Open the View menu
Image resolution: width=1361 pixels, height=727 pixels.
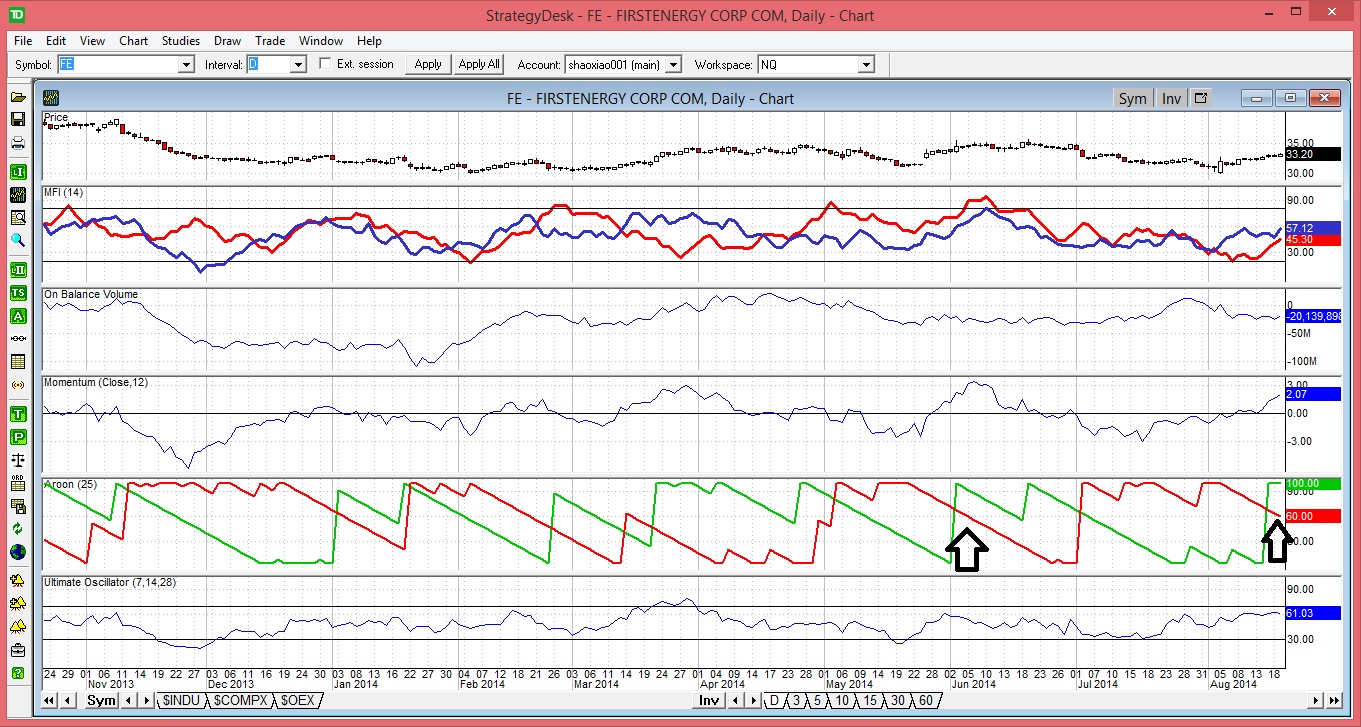[x=92, y=41]
